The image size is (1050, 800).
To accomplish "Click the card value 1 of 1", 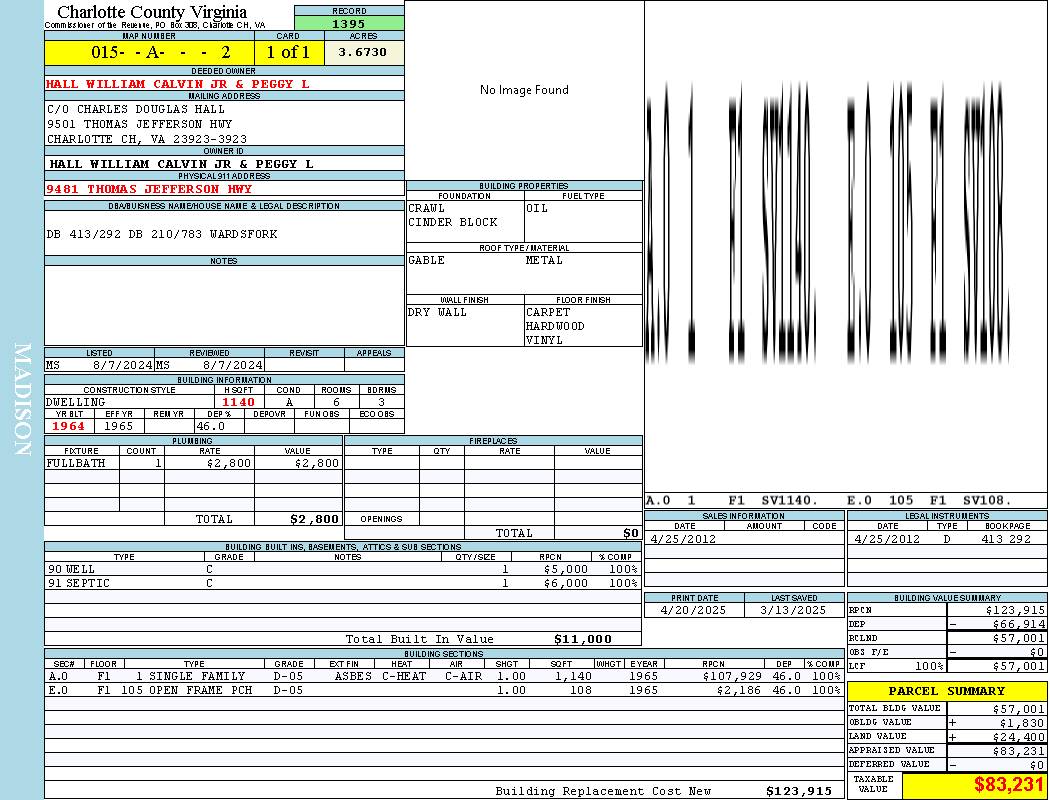I will click(288, 52).
